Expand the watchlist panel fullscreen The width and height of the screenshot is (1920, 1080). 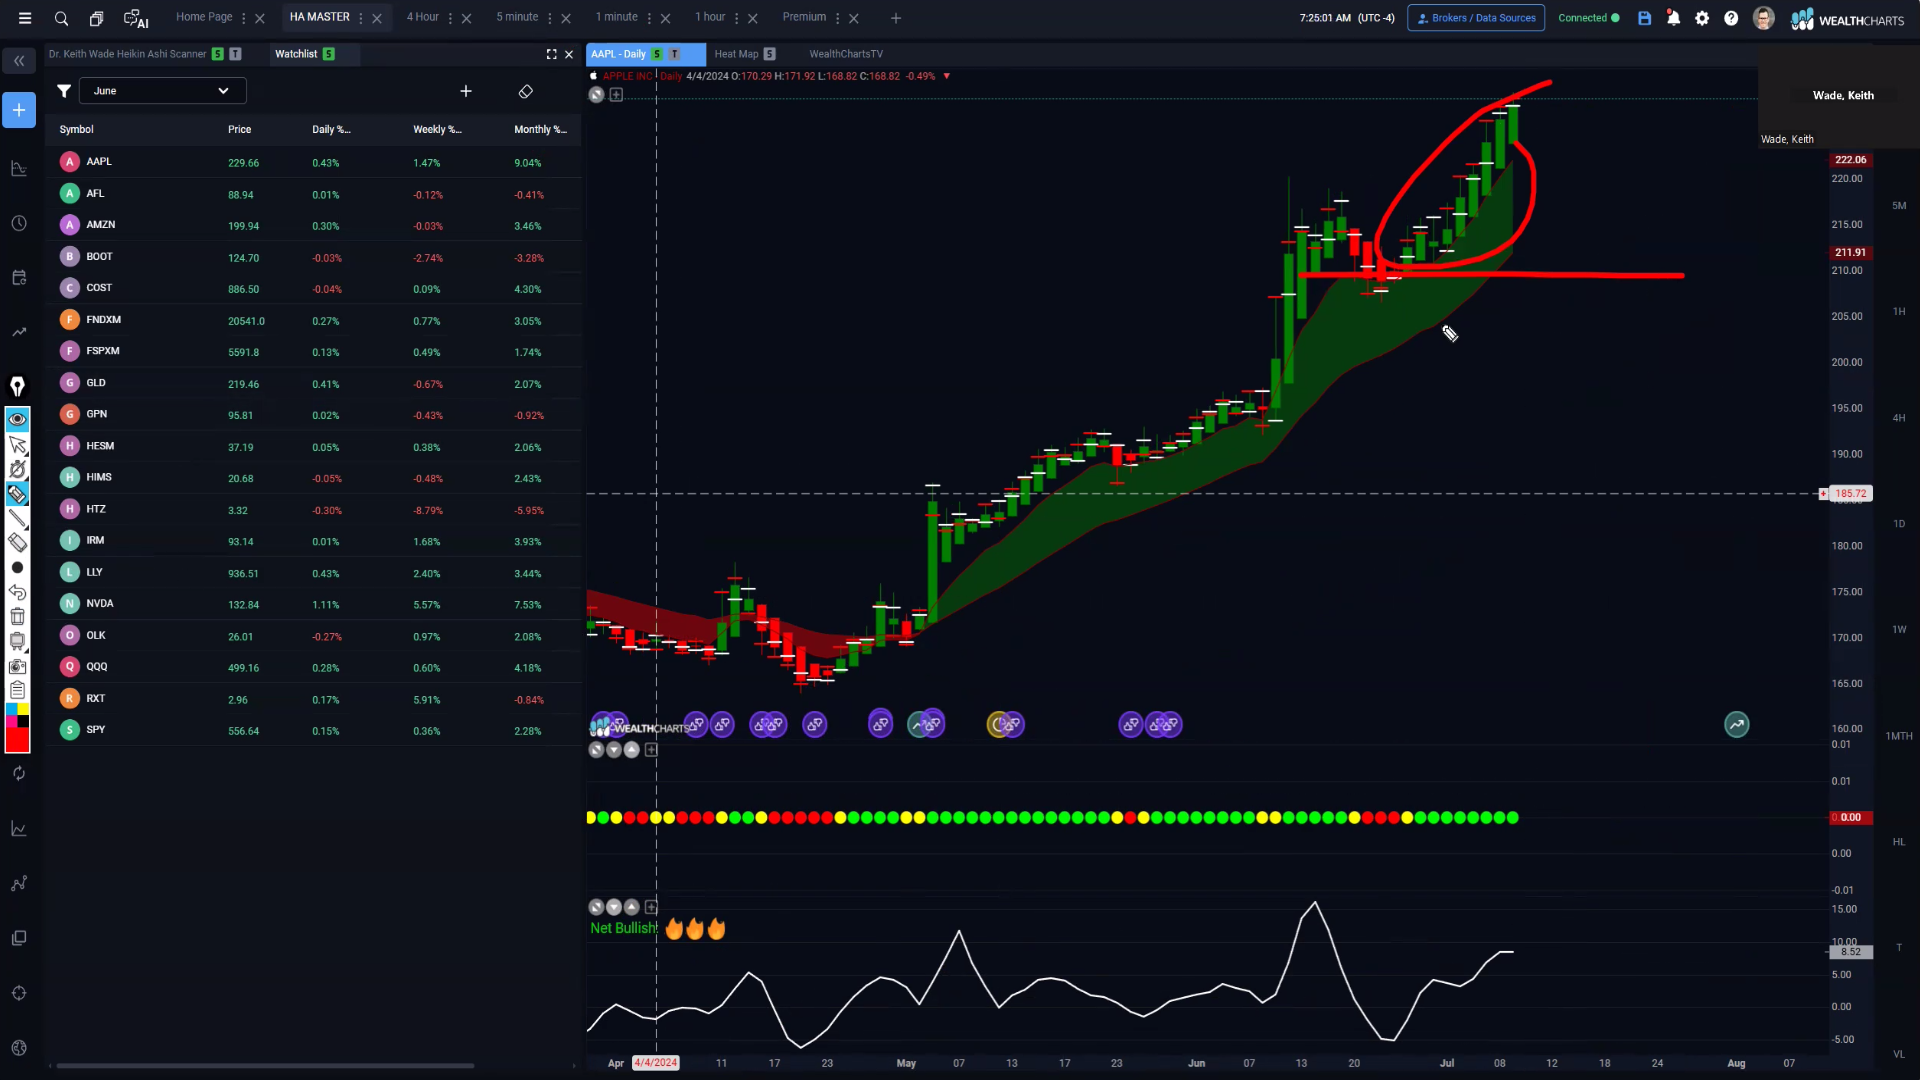(x=551, y=54)
